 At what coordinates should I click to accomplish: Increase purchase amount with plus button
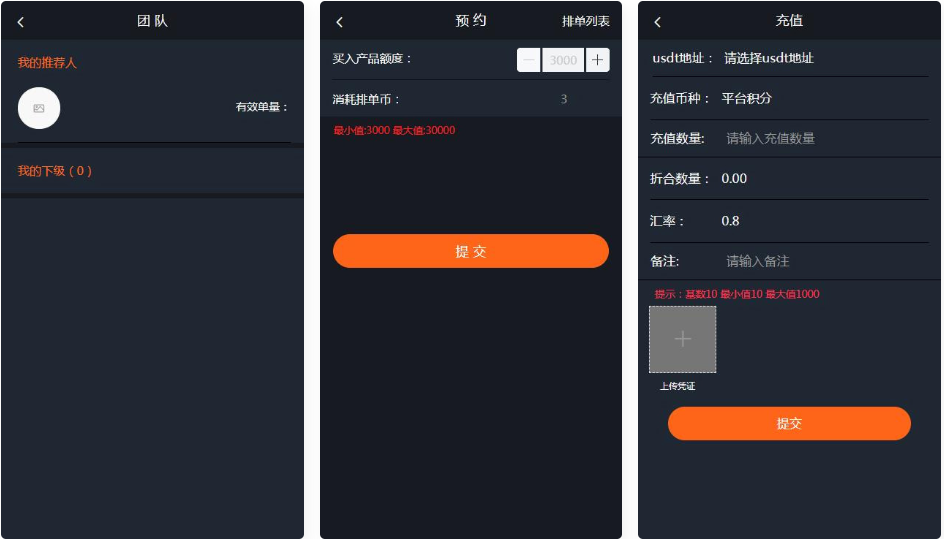click(x=597, y=60)
